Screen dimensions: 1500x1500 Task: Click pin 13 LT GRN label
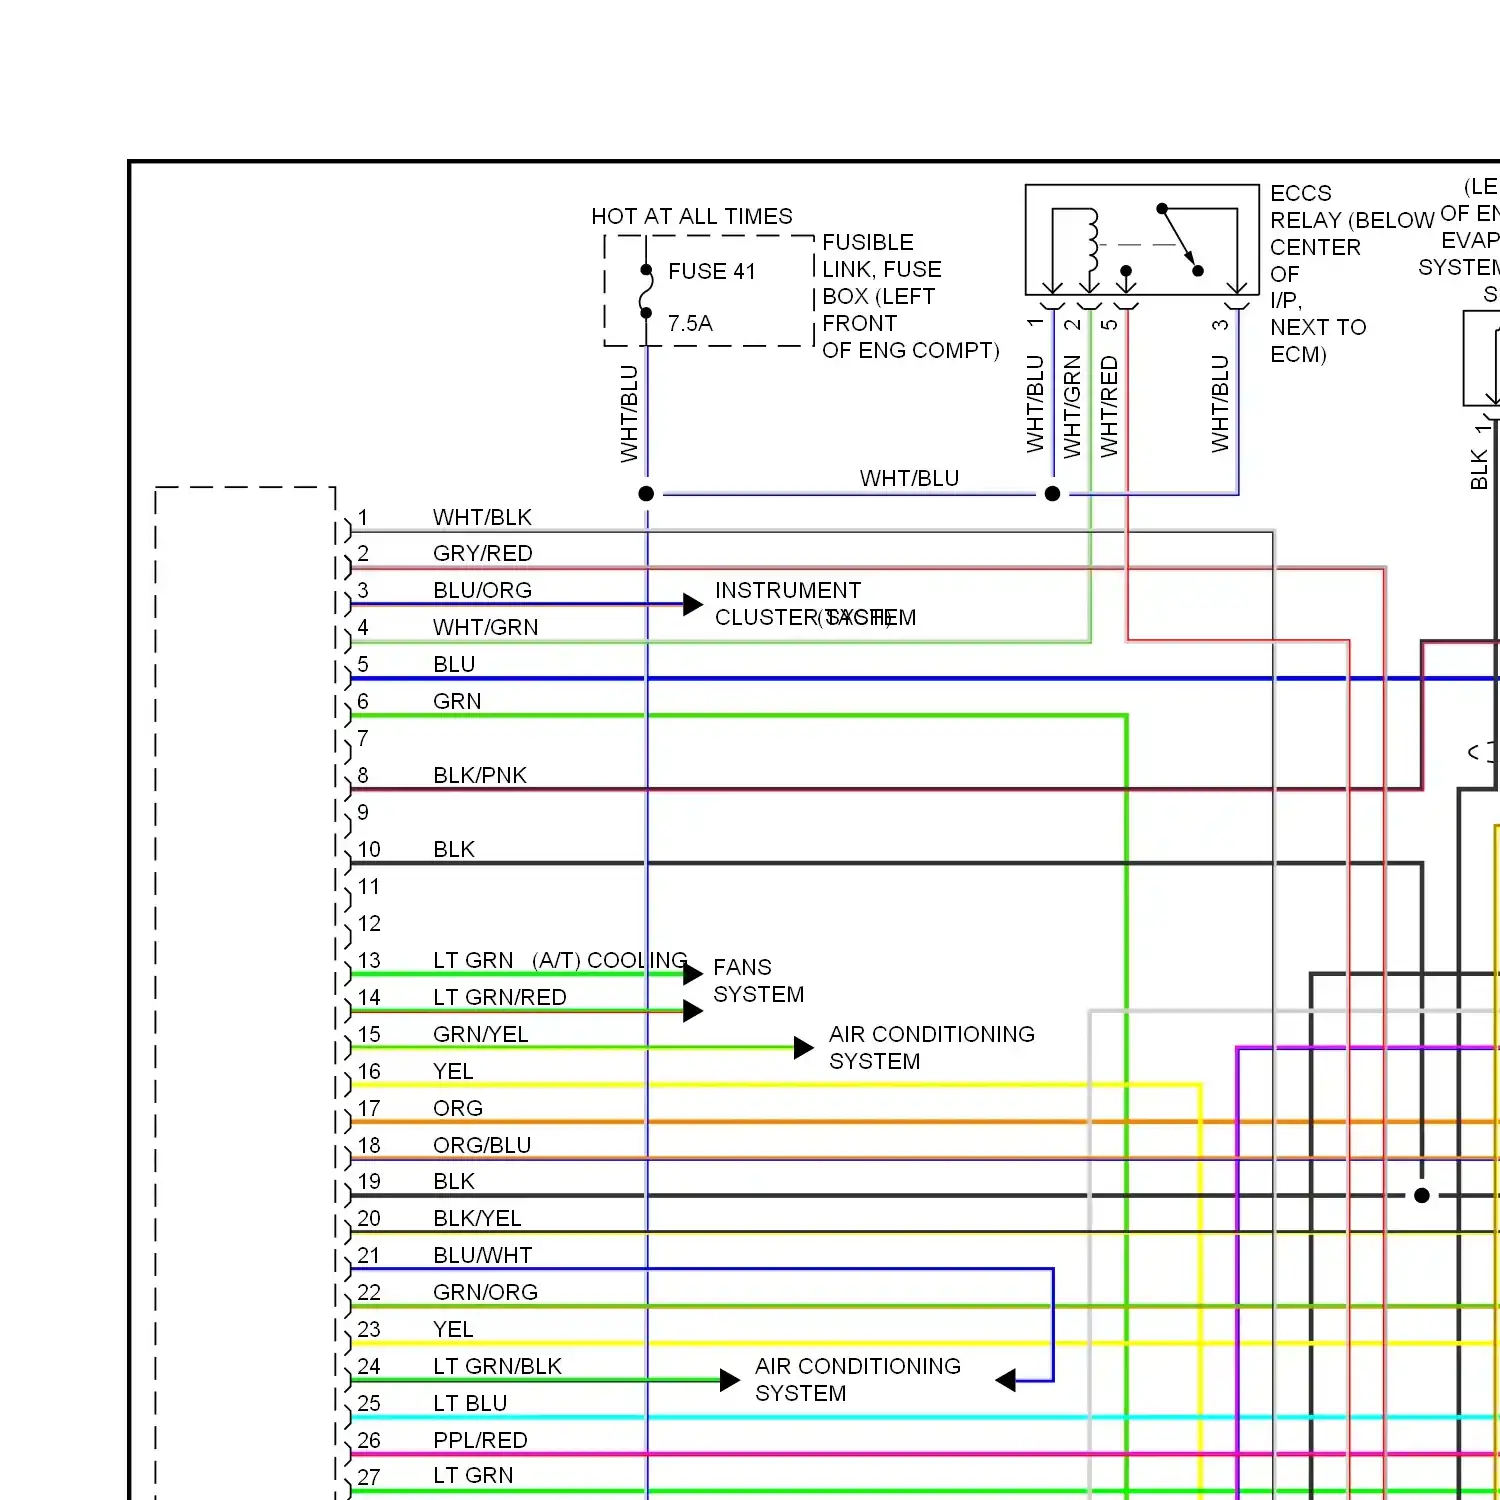(473, 960)
